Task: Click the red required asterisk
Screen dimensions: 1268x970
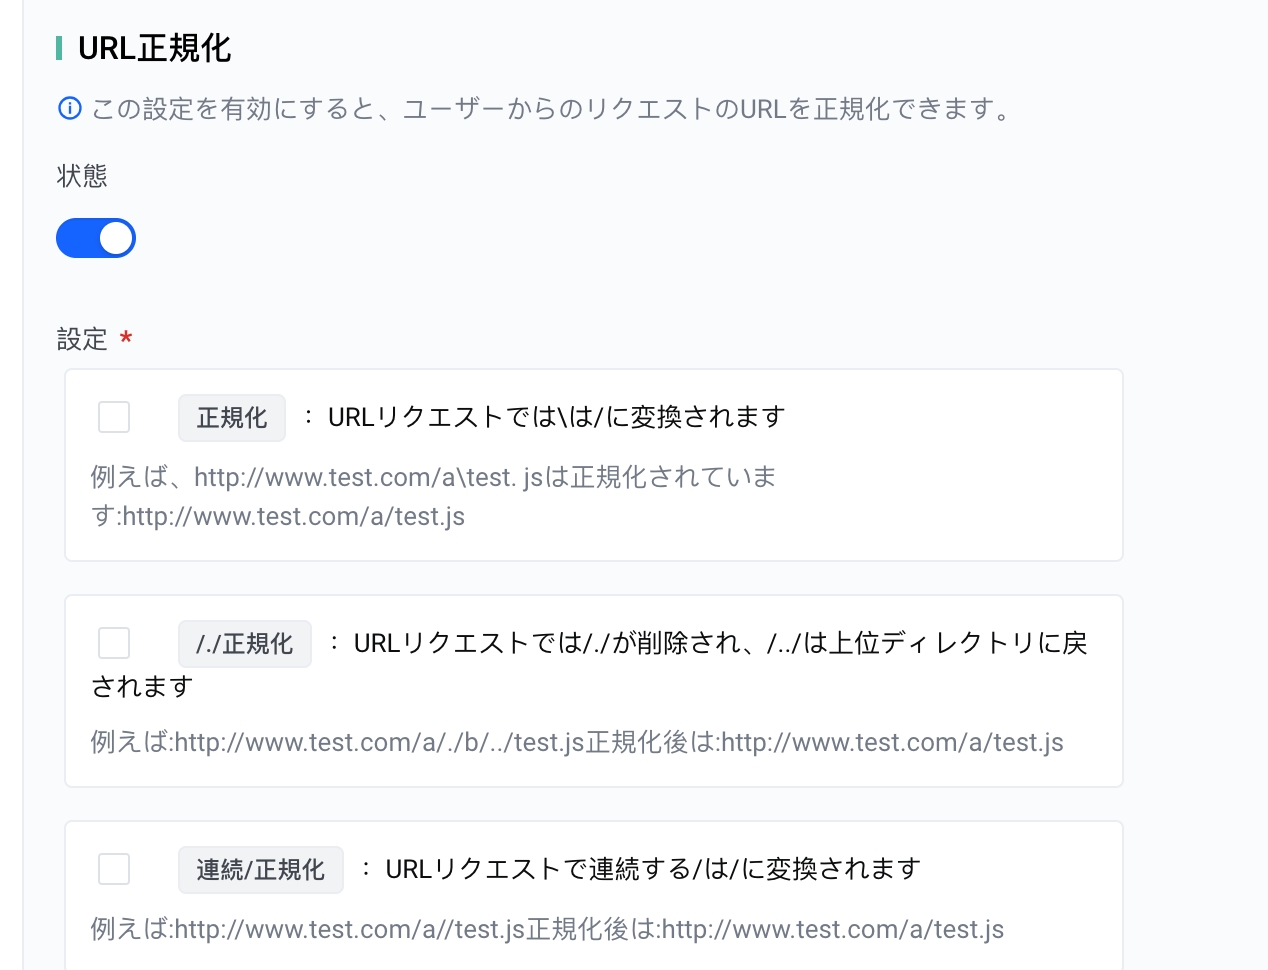Action: tap(126, 339)
